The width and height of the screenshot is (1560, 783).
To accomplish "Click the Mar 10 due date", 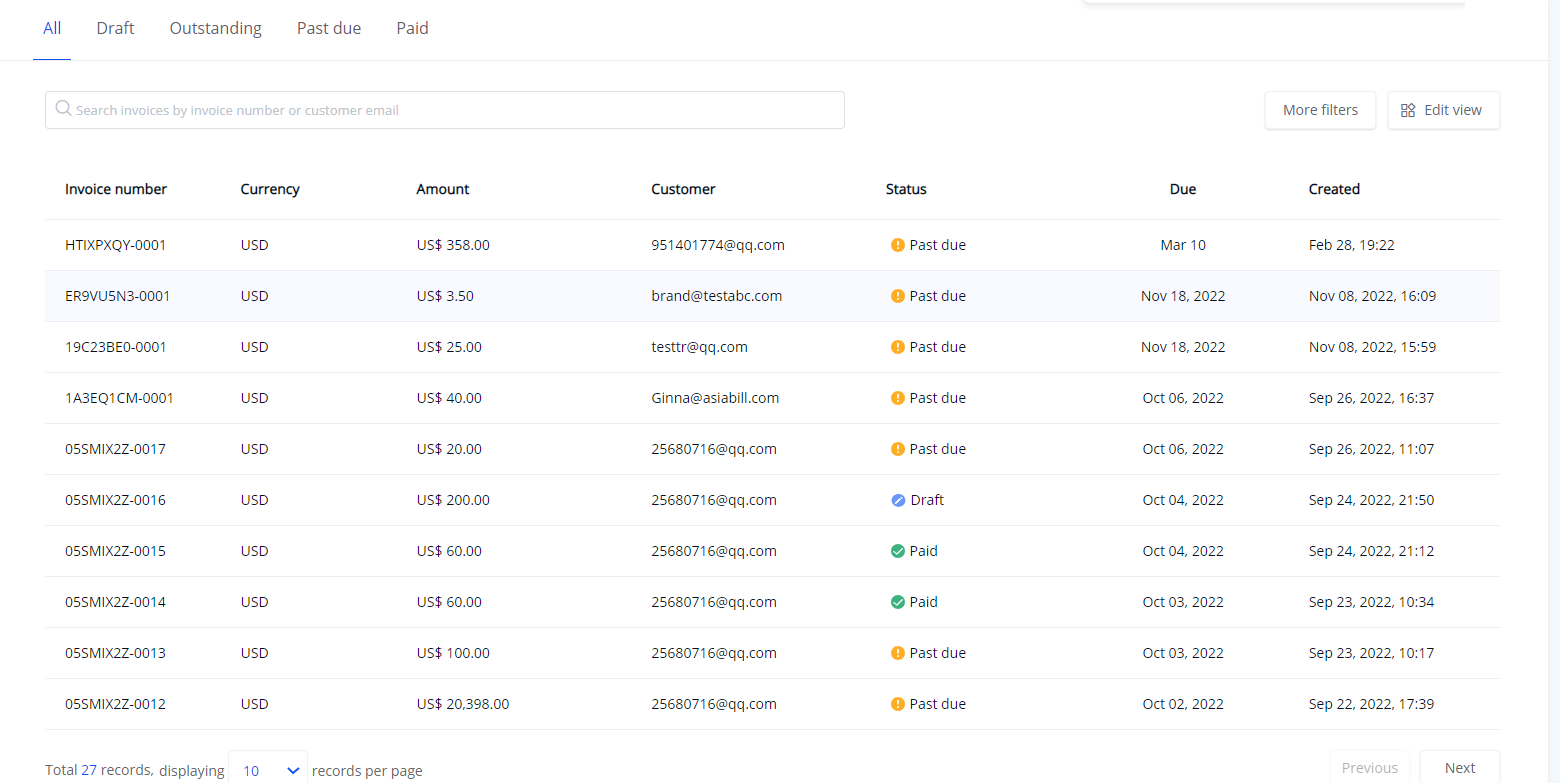I will click(1183, 245).
